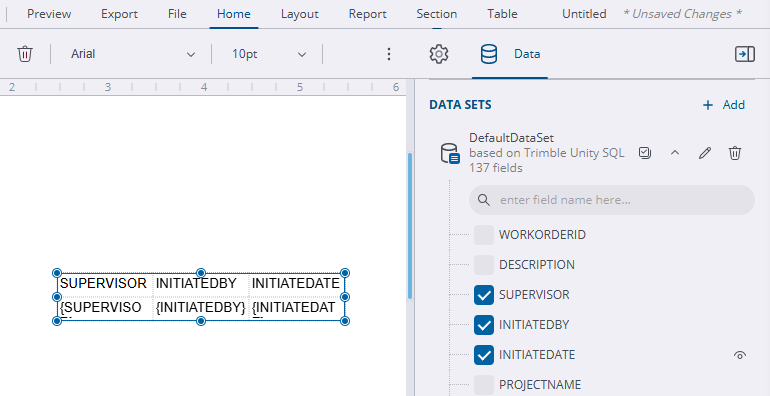Check the WORKORDERID field checkbox

point(484,235)
